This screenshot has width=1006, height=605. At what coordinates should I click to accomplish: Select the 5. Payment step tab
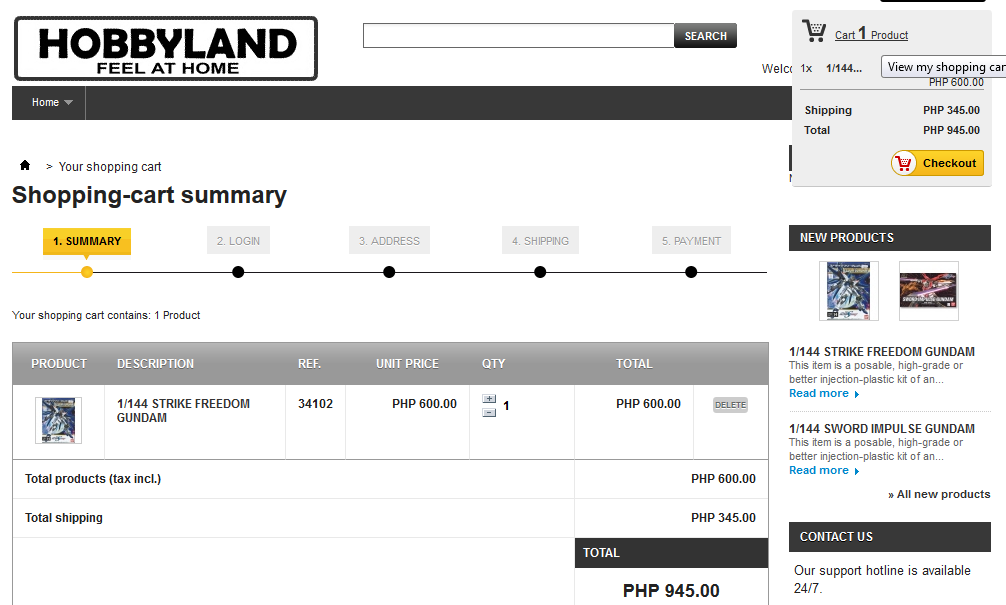(x=691, y=241)
